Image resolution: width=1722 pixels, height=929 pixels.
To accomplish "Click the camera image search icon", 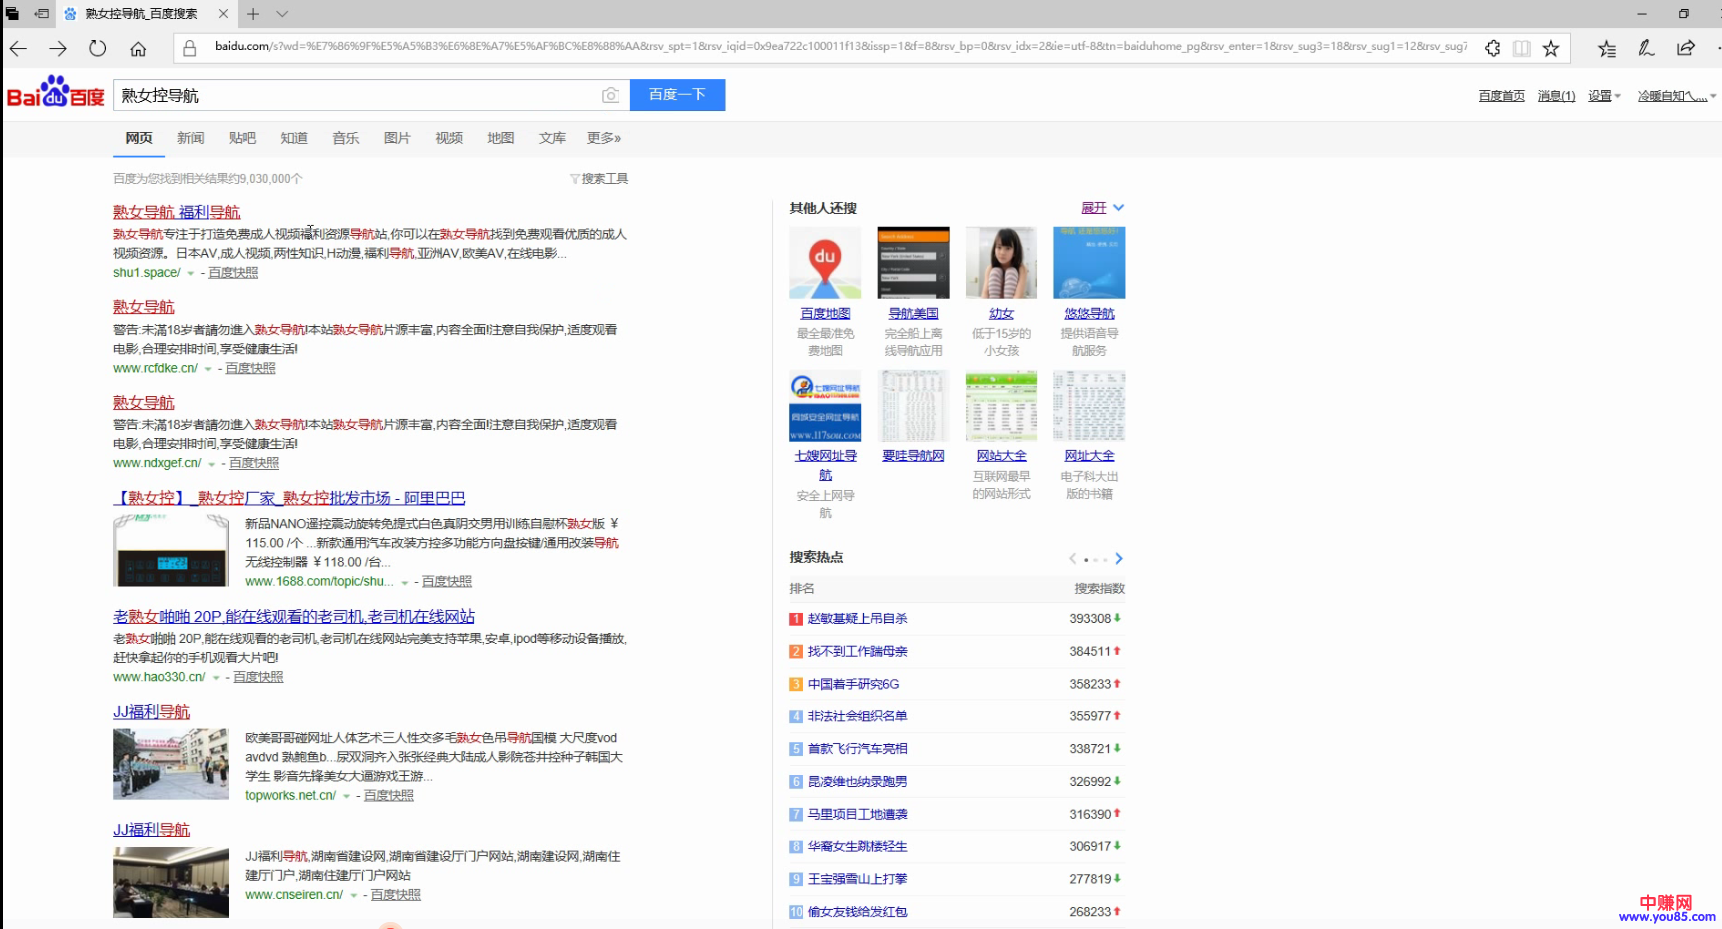I will 610,95.
